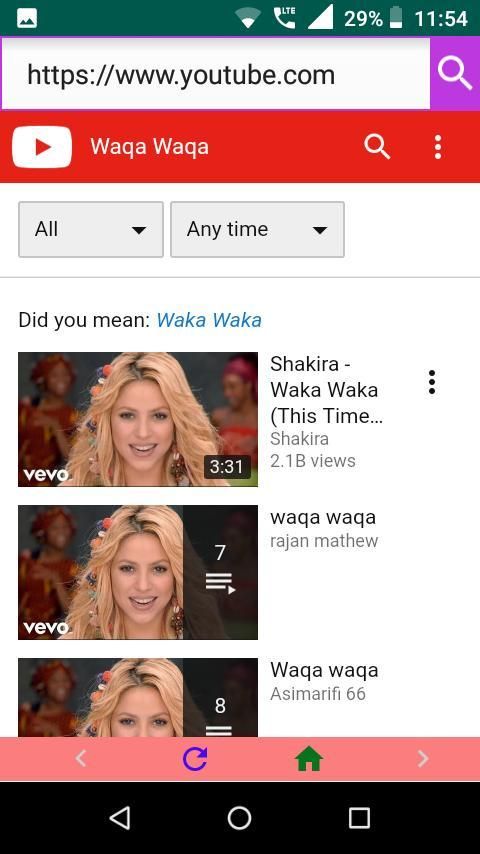Open Android recent apps square button
The height and width of the screenshot is (854, 480).
coord(359,818)
